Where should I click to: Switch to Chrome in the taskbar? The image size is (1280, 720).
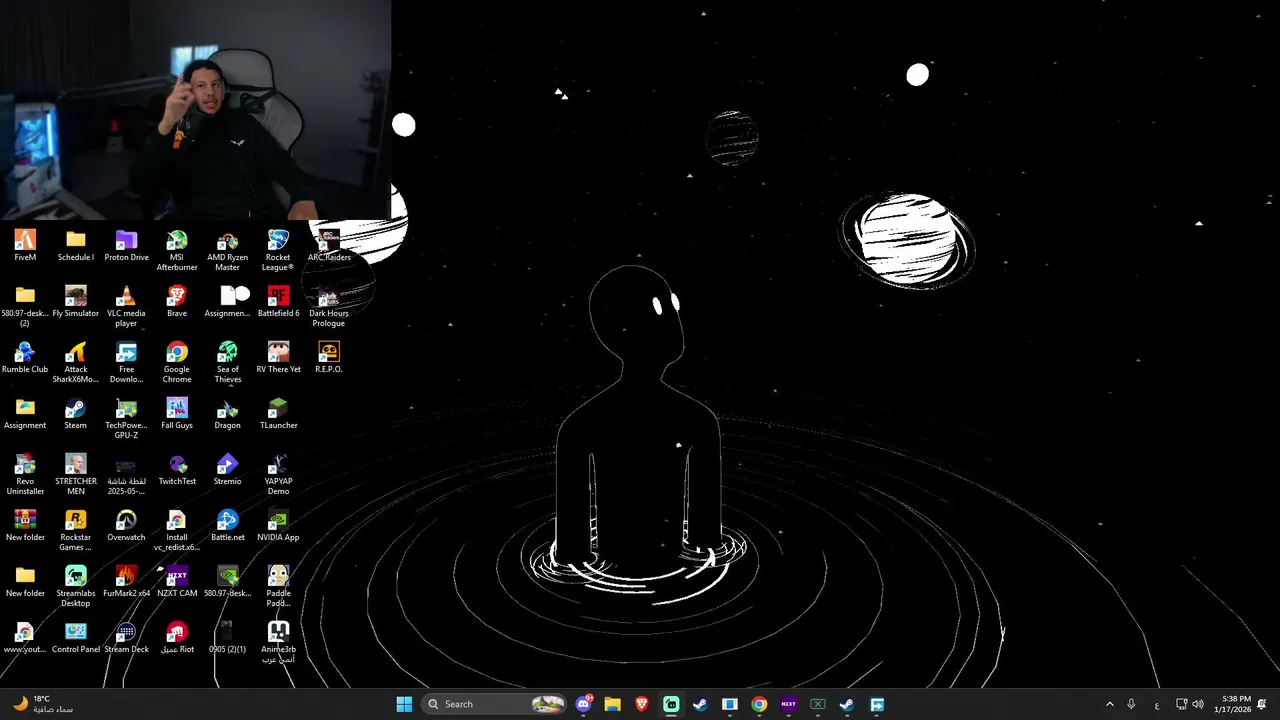[759, 704]
